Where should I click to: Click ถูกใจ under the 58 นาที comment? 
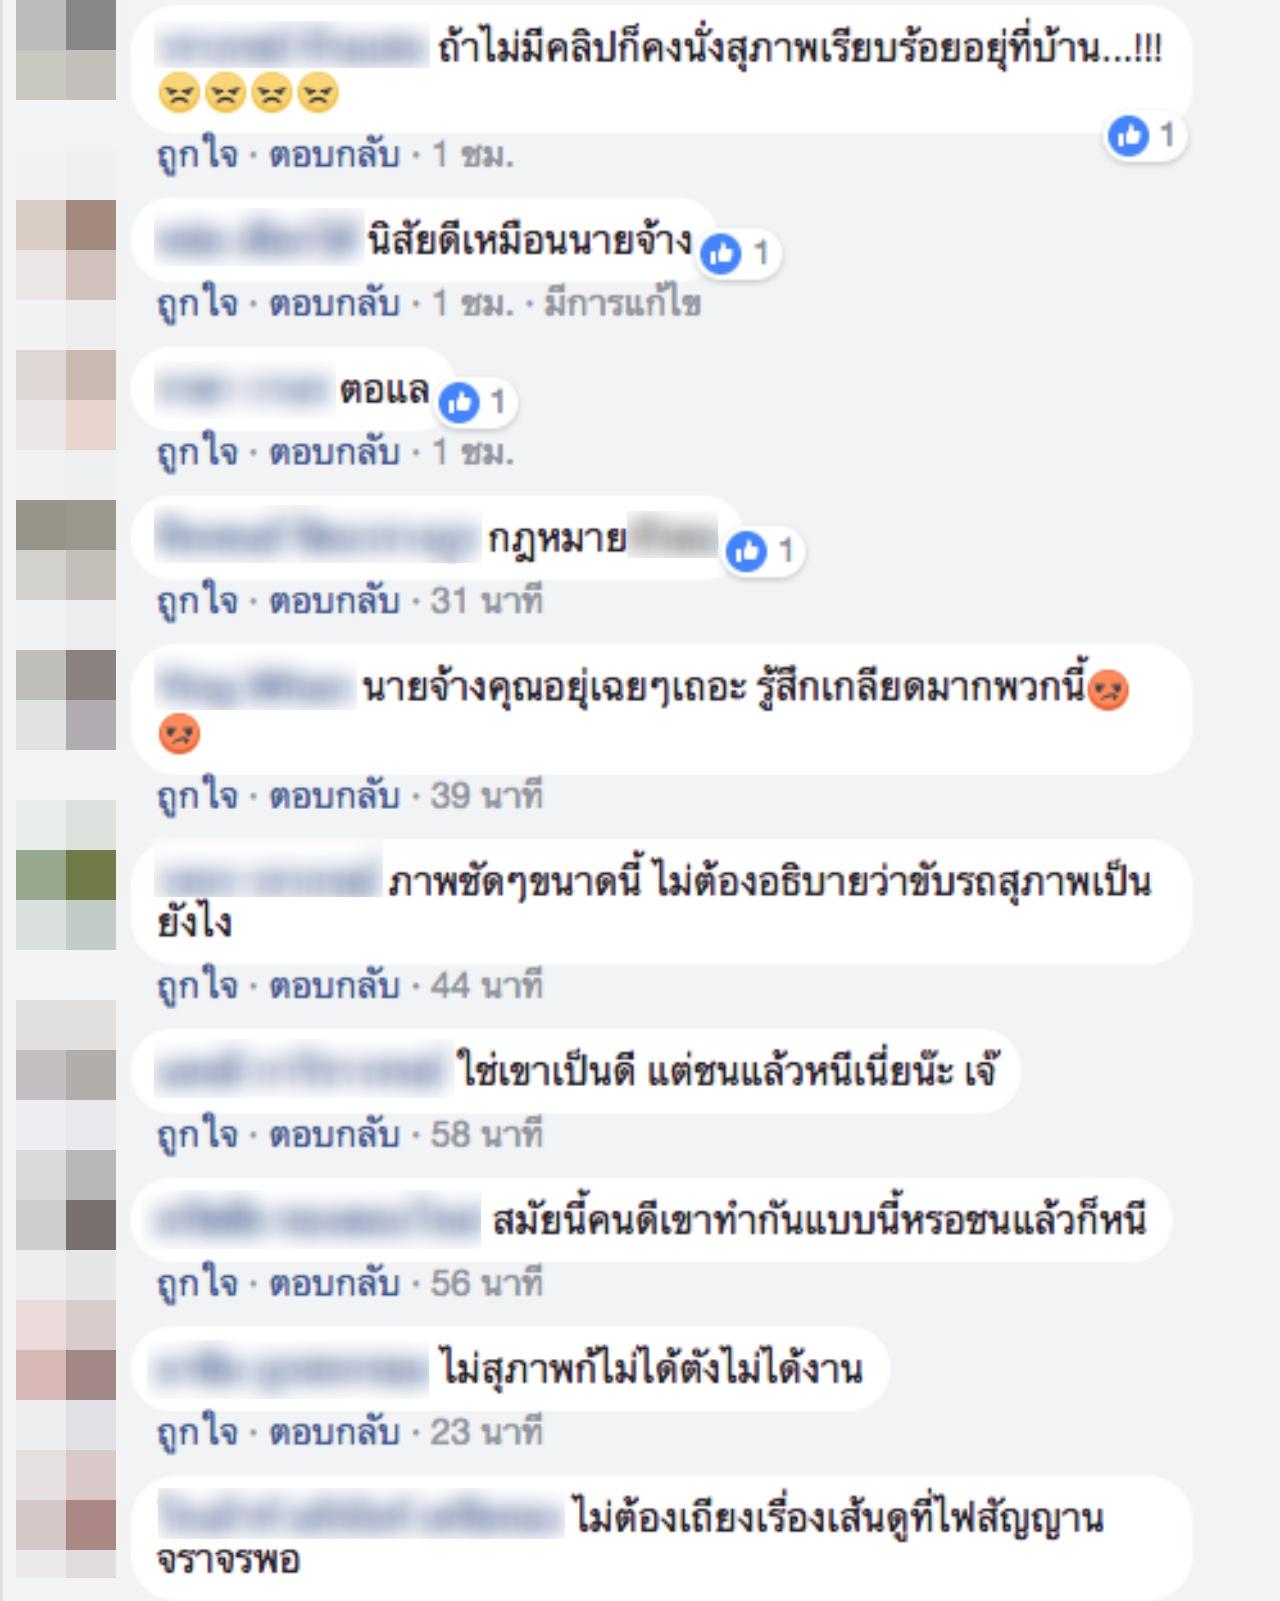click(197, 1135)
